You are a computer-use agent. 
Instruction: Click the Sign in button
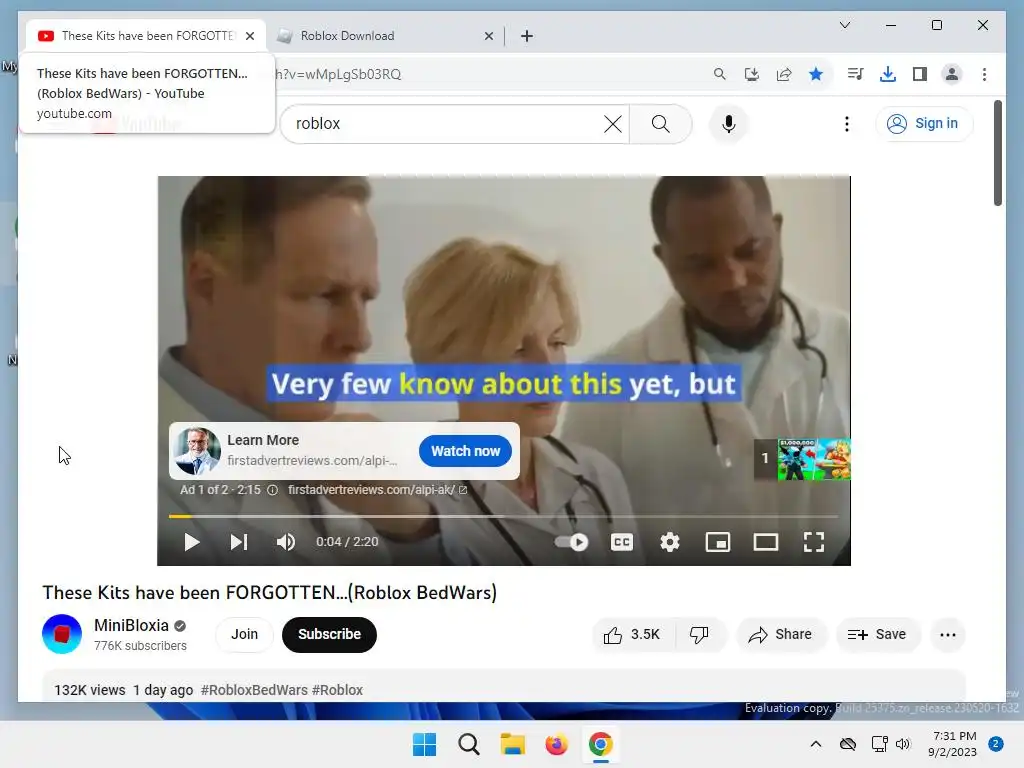[923, 123]
